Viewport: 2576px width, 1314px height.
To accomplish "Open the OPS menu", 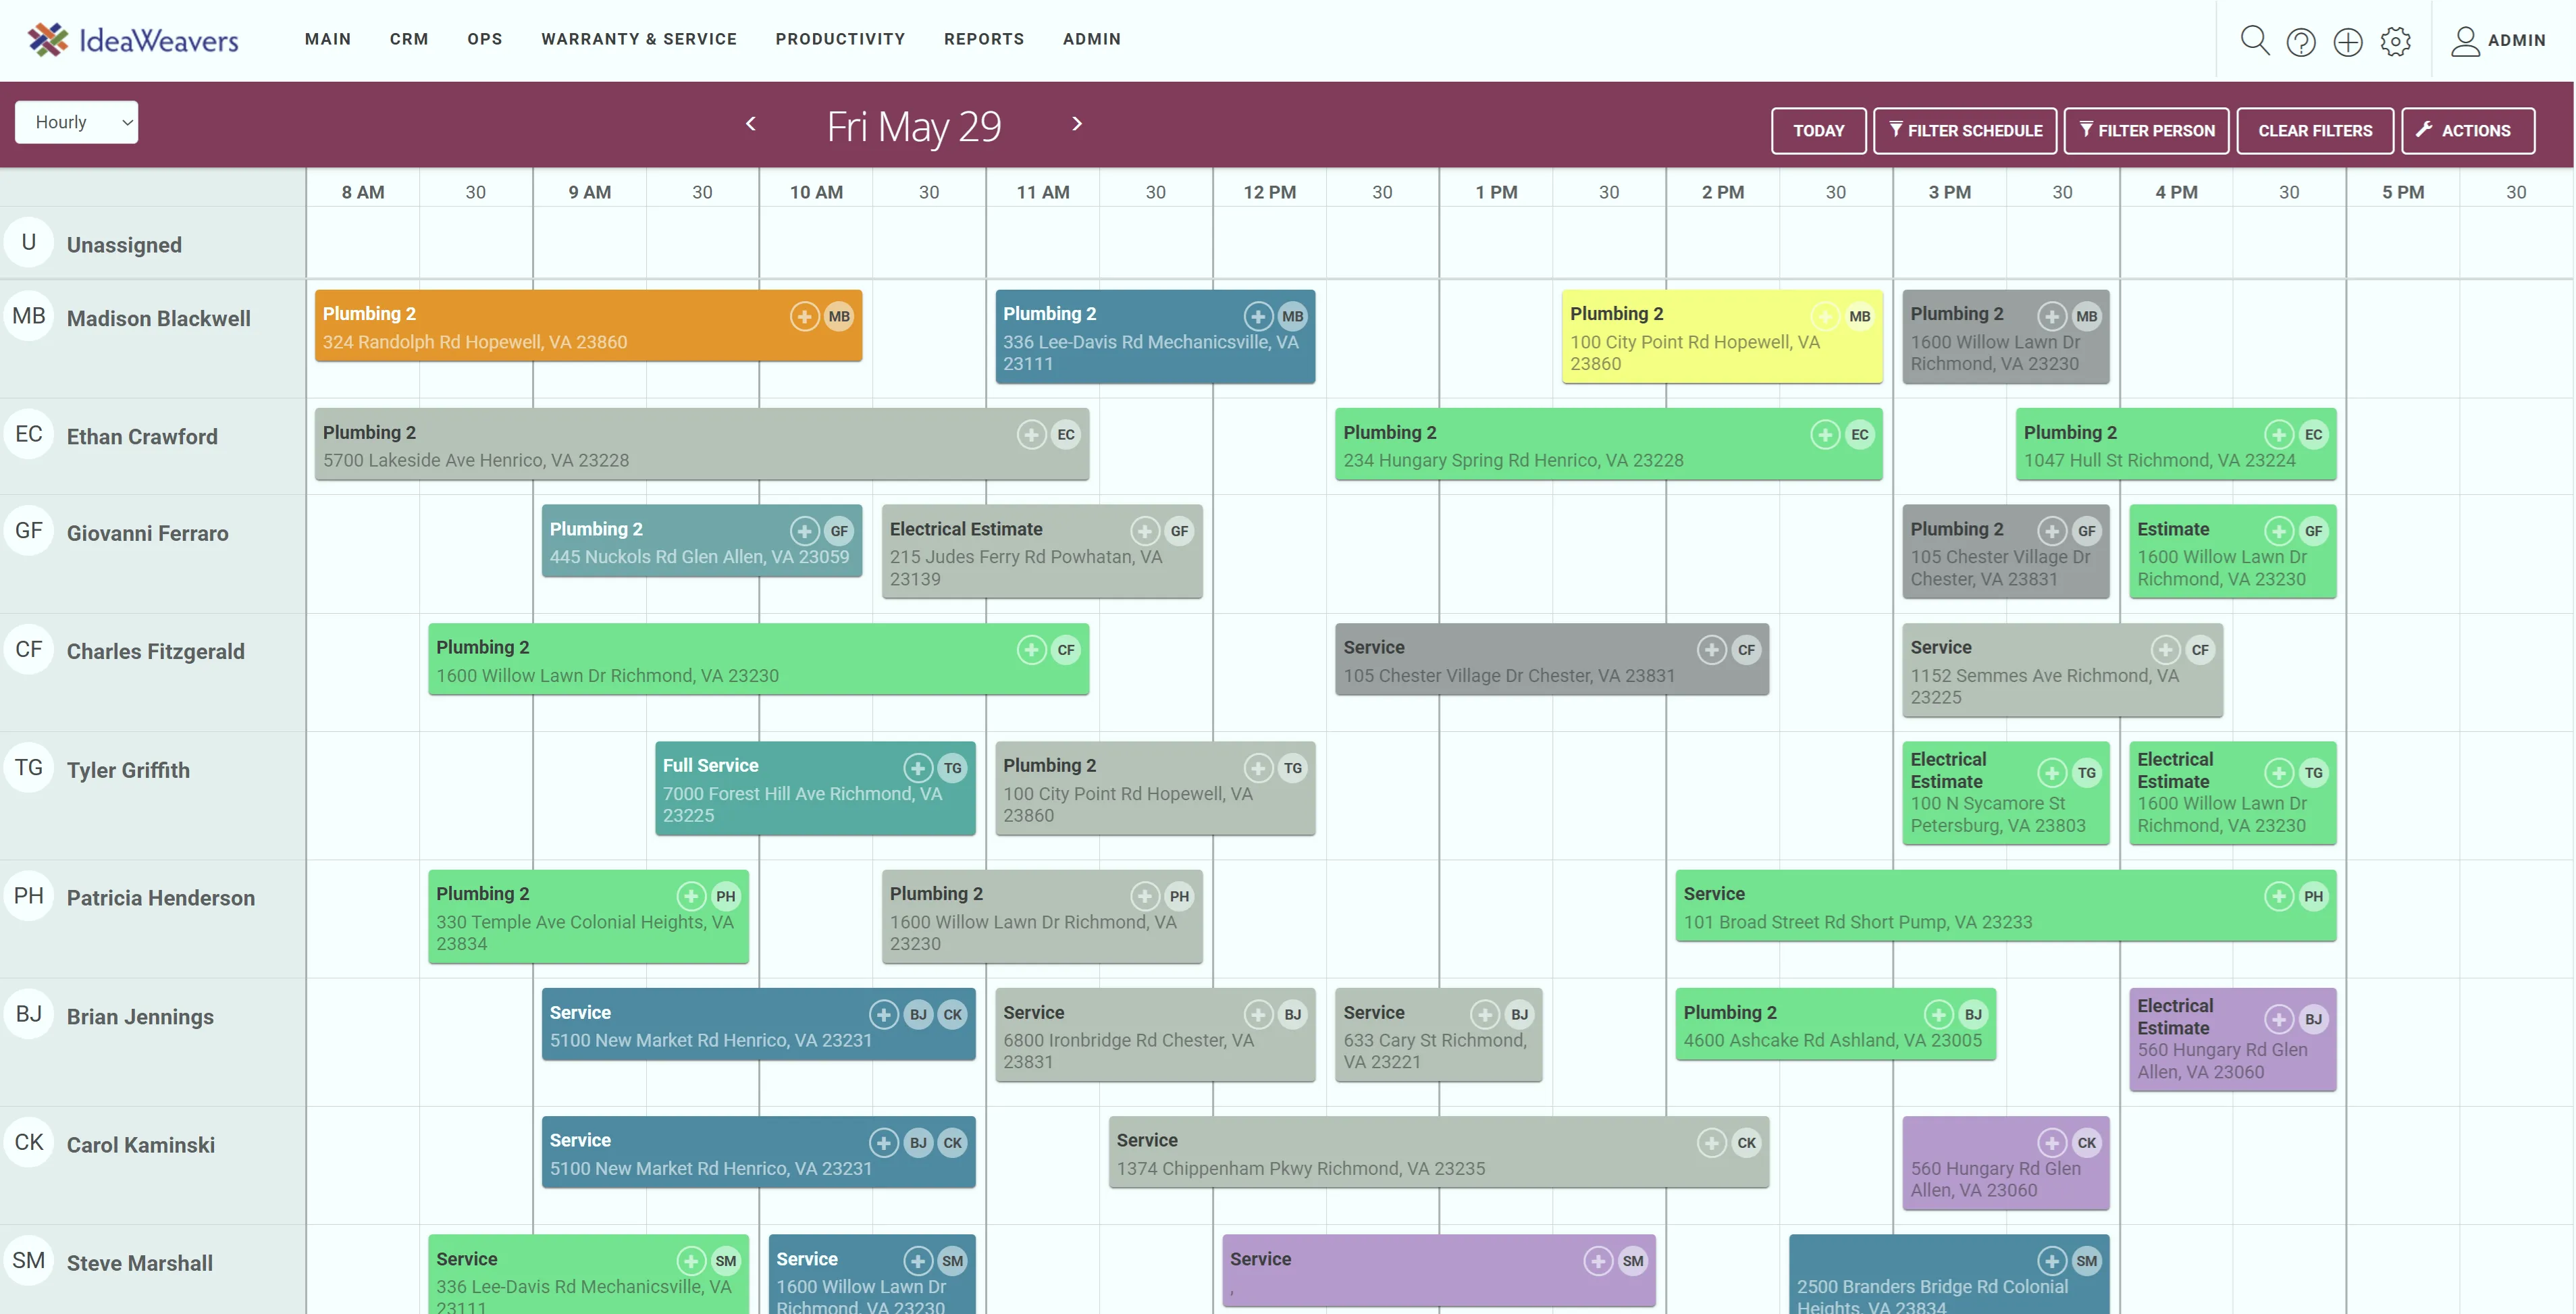I will pos(485,39).
